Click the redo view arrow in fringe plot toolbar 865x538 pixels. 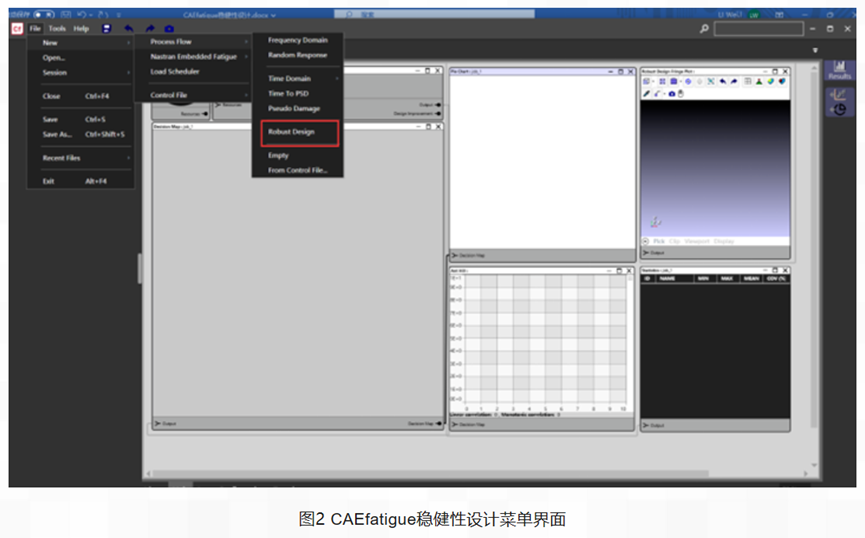734,81
